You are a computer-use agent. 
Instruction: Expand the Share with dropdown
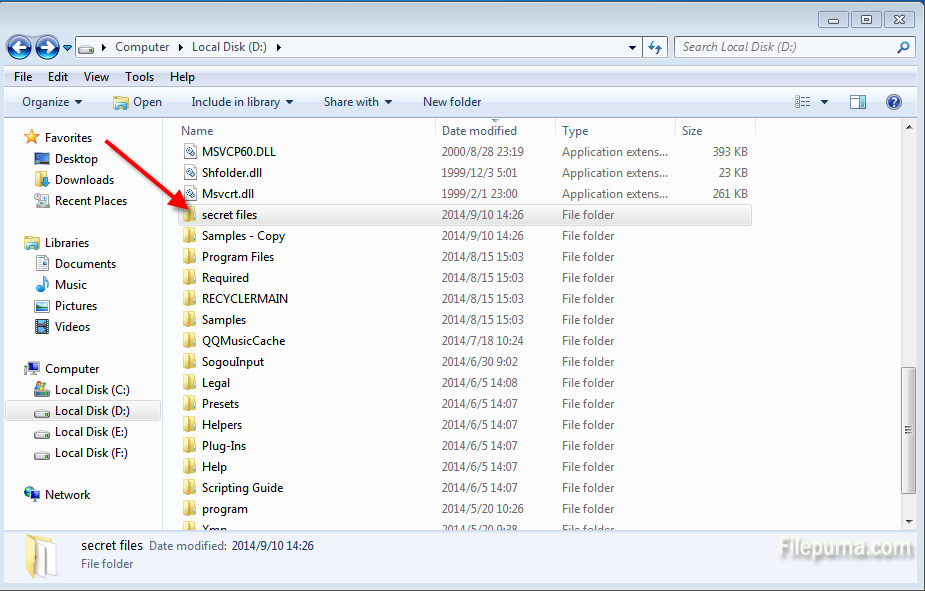[x=357, y=102]
